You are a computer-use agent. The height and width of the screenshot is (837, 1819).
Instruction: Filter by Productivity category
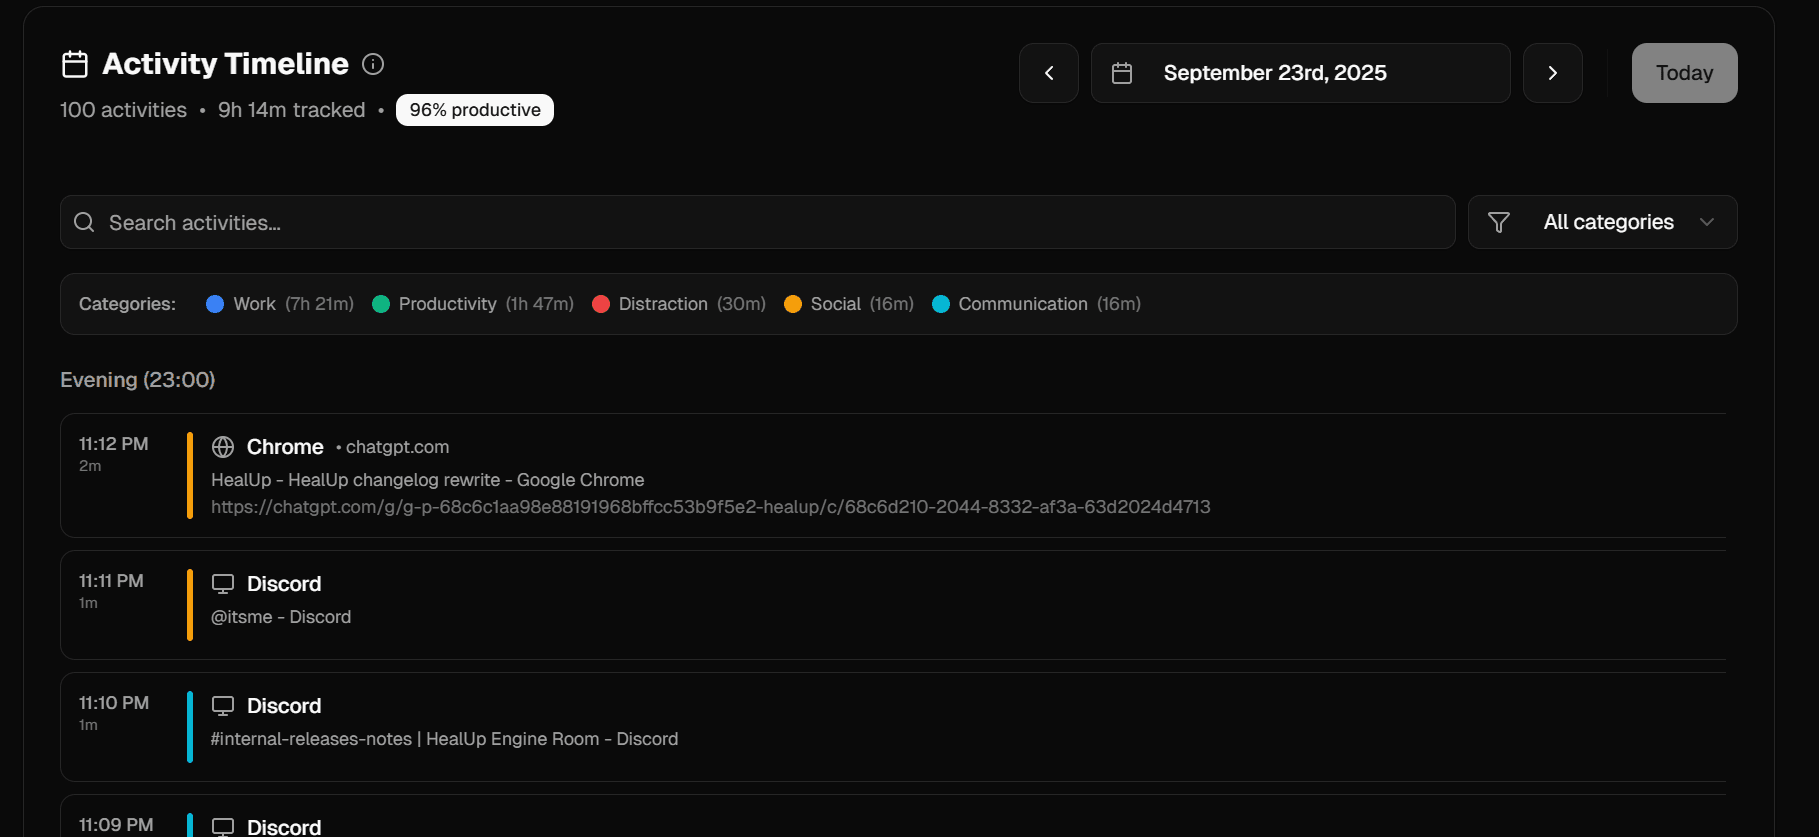click(x=447, y=304)
